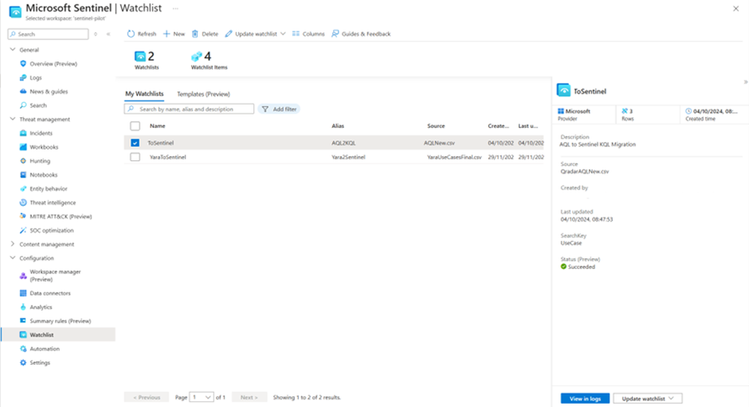Open Analytics sidebar icon

pos(23,307)
